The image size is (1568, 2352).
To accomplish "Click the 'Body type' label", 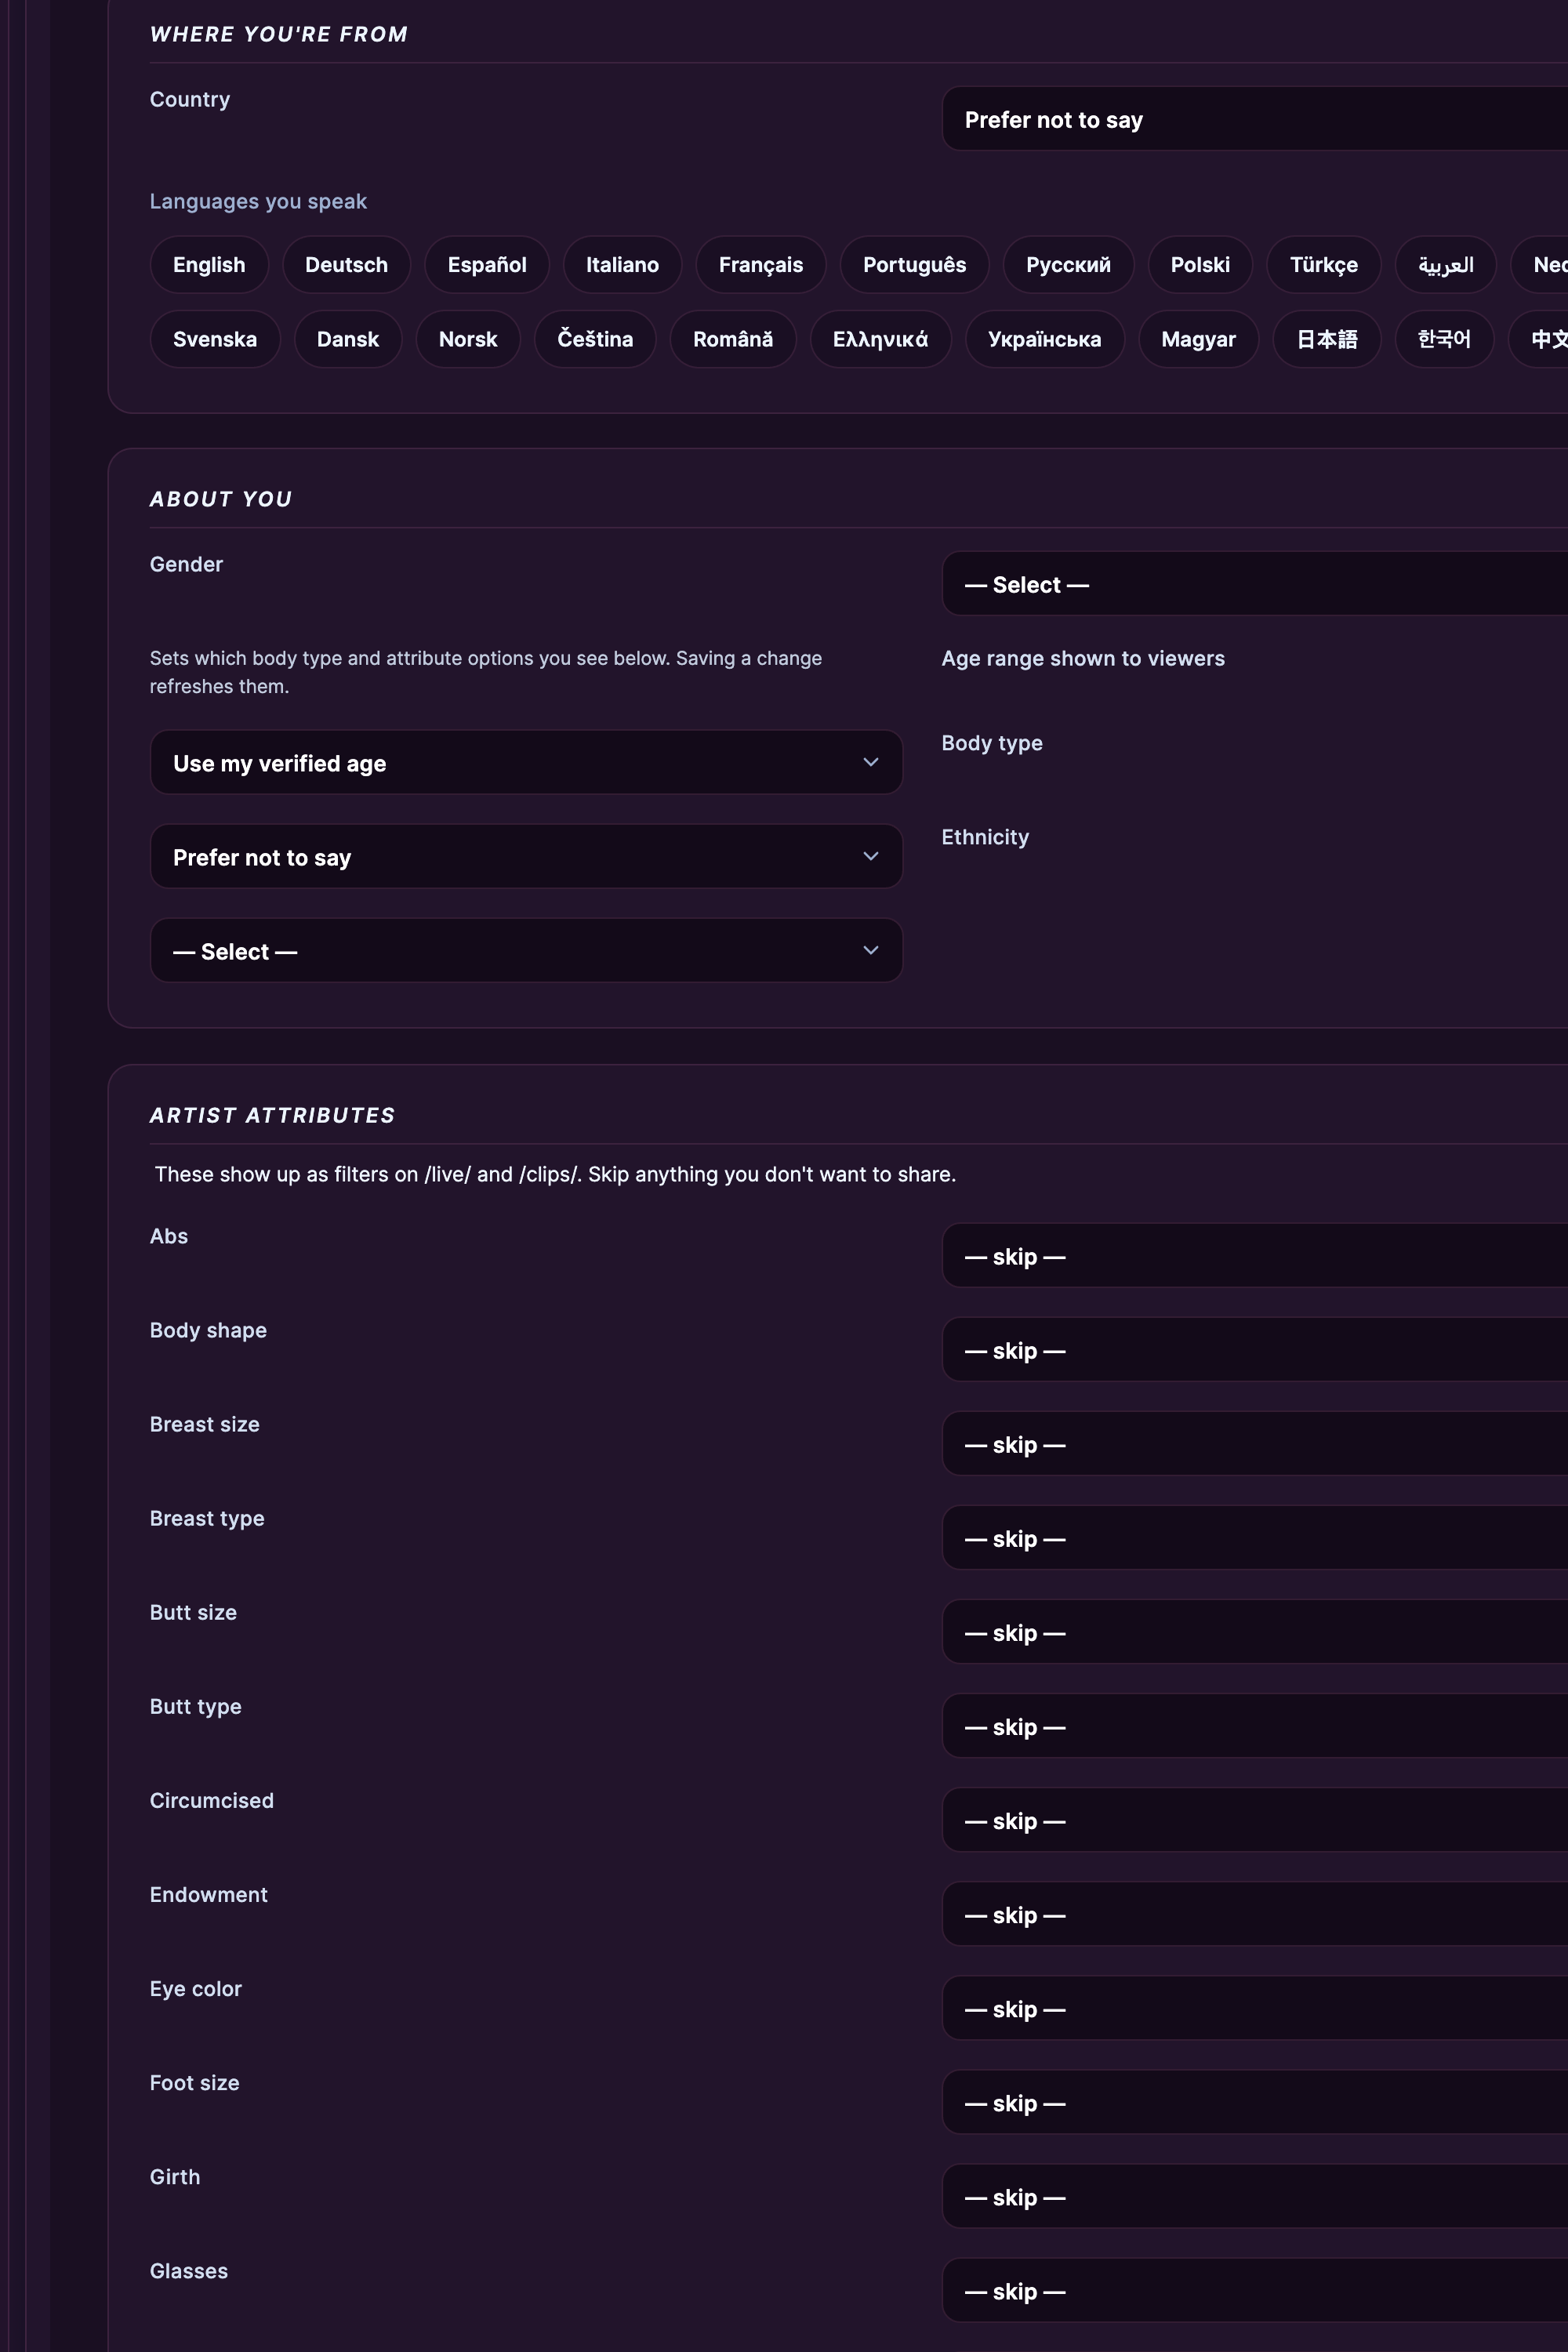I will pyautogui.click(x=992, y=743).
